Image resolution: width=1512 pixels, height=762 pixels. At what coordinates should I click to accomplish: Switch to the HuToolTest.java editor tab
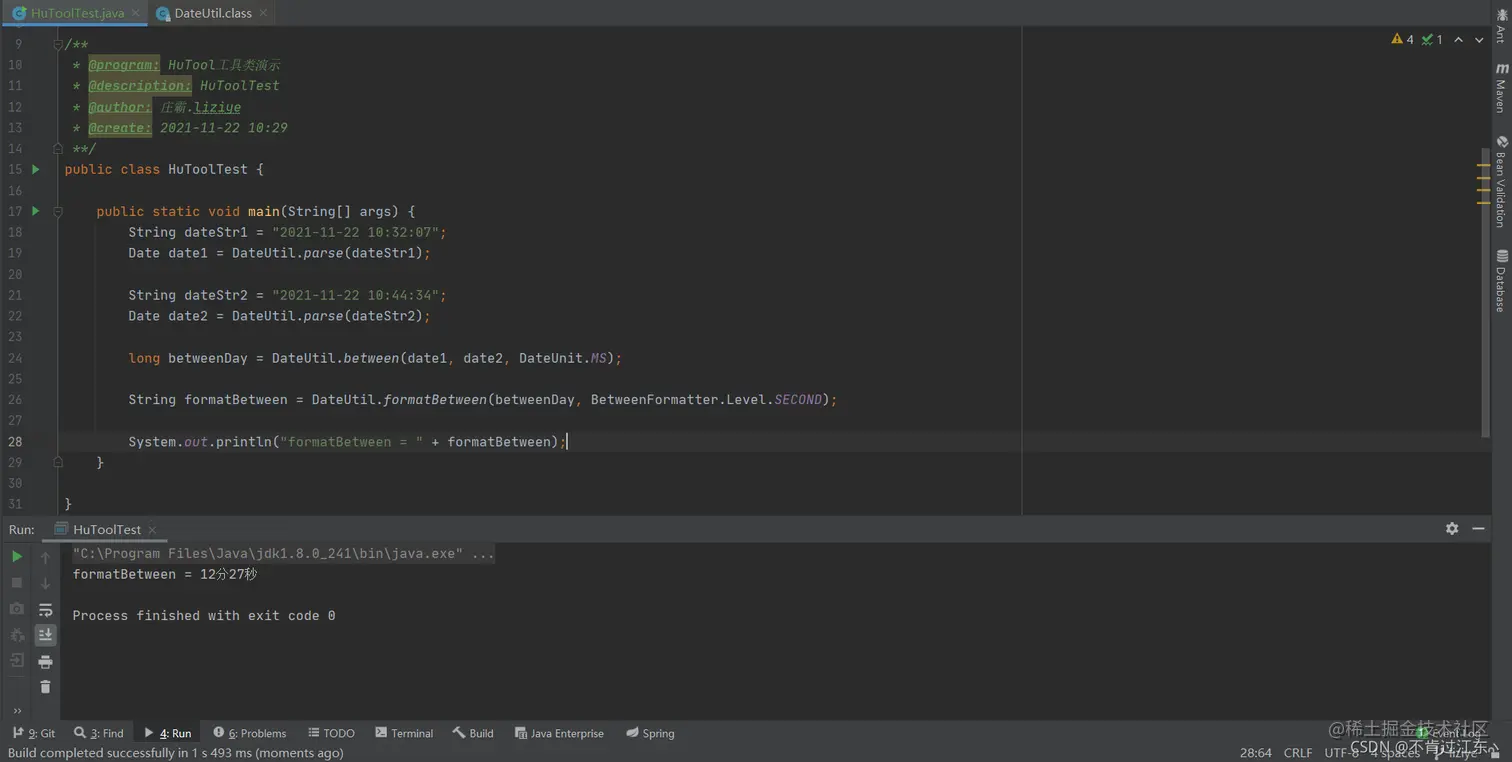click(76, 13)
